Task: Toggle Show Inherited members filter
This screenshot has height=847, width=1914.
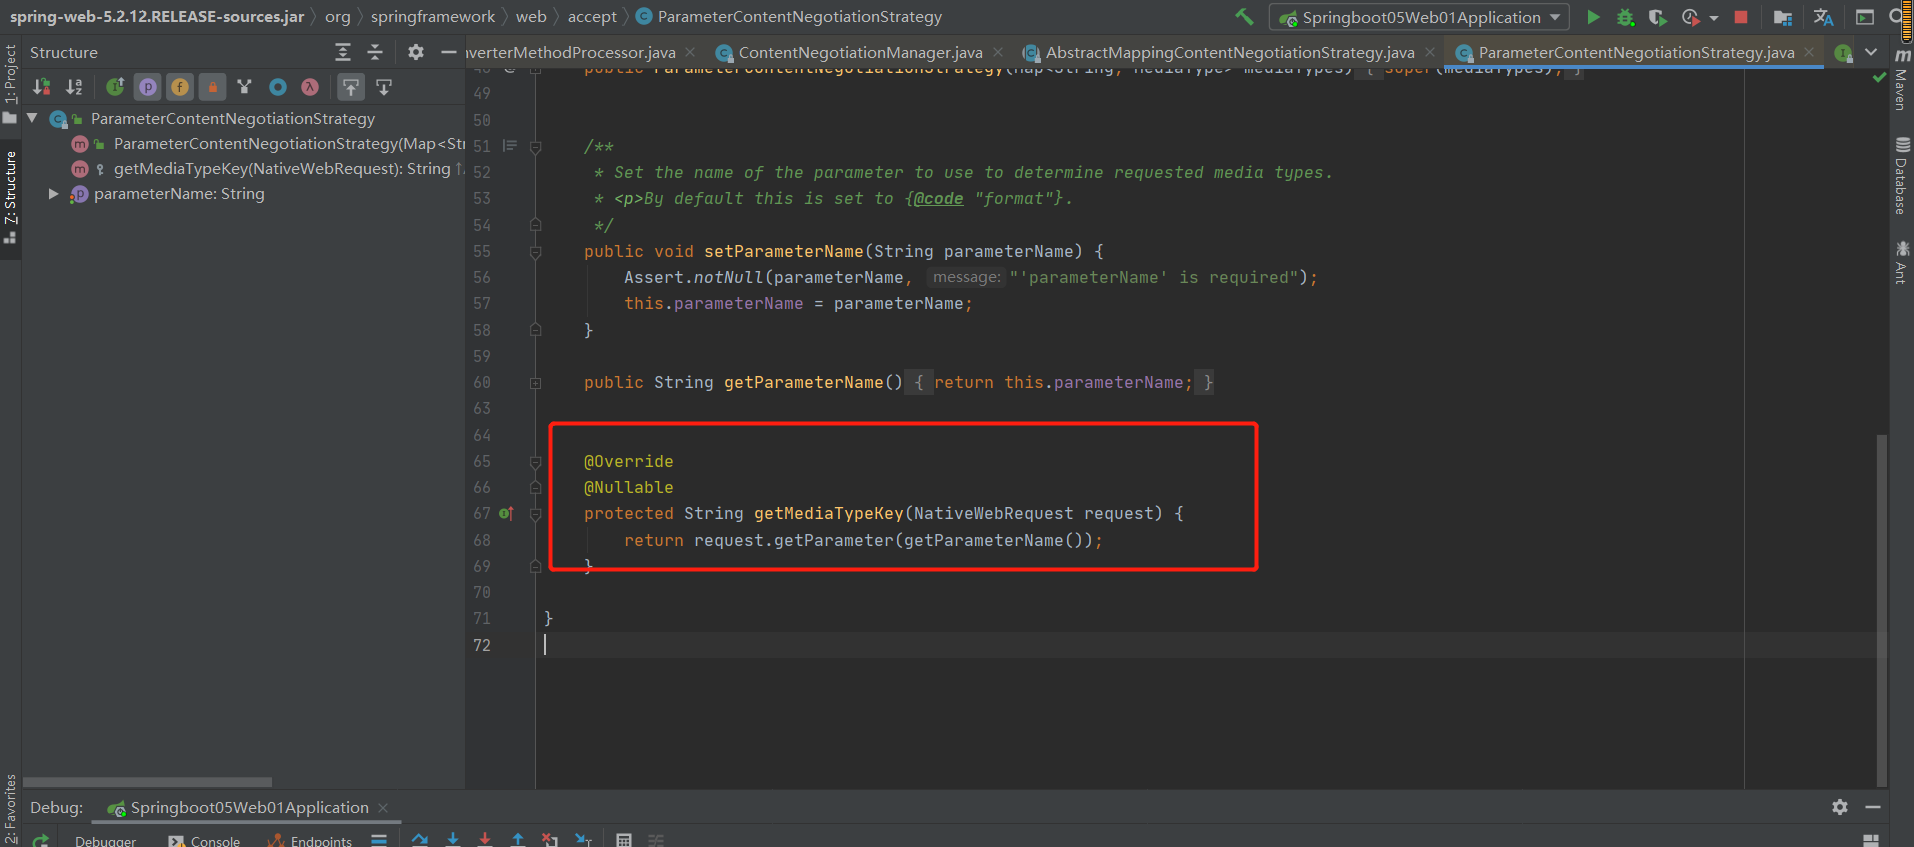Action: 116,87
